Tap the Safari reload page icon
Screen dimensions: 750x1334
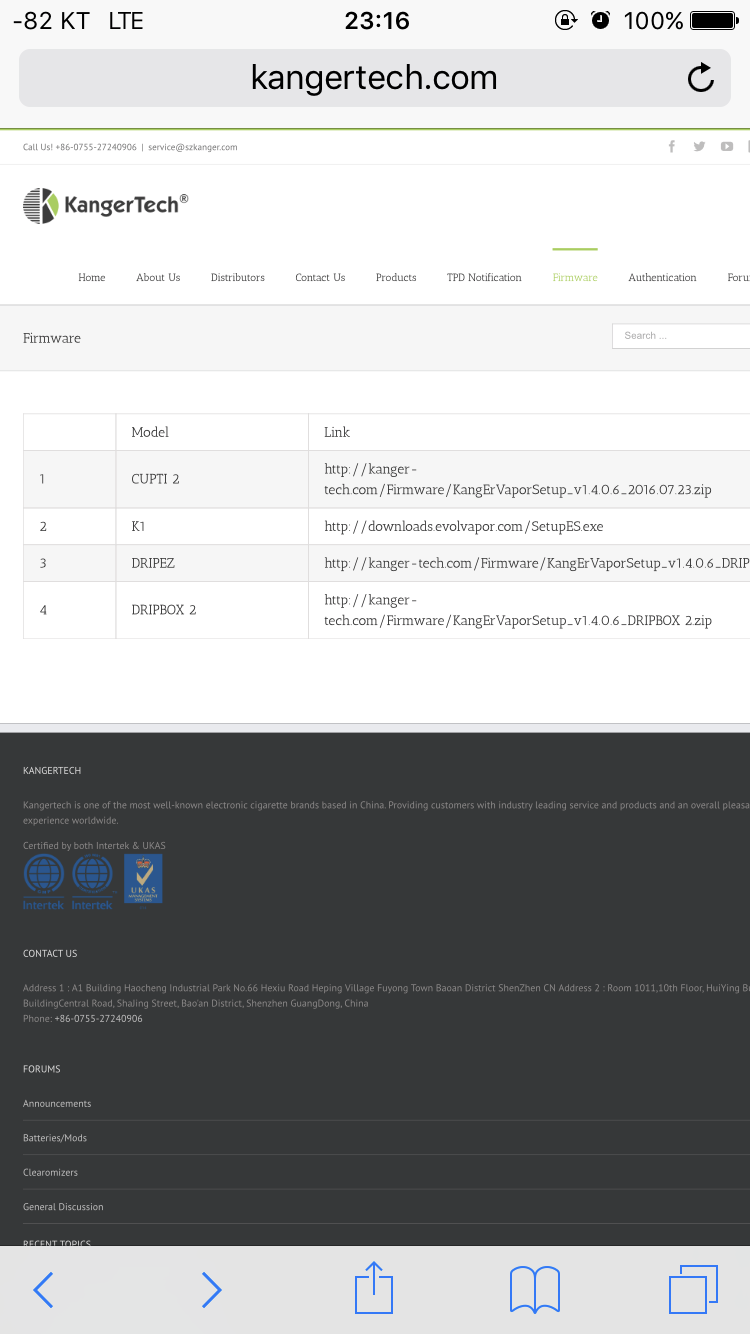(x=701, y=78)
